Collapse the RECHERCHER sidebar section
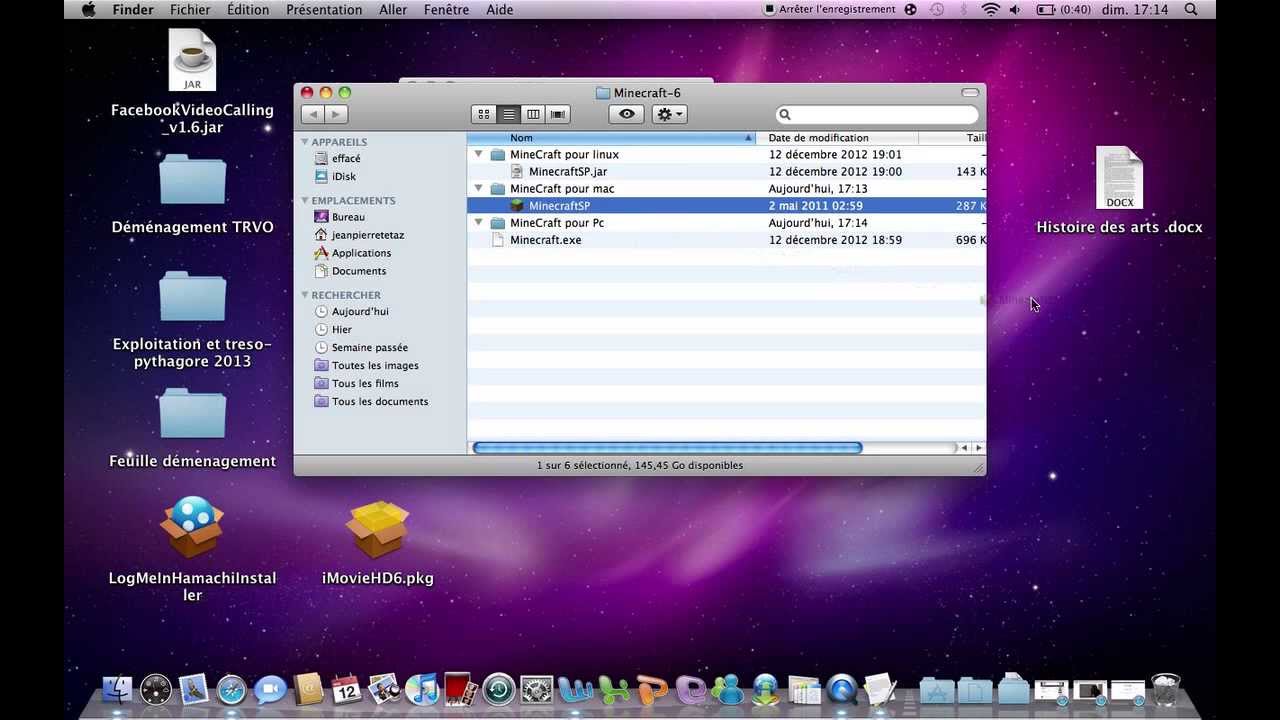The width and height of the screenshot is (1280, 720). coord(305,295)
